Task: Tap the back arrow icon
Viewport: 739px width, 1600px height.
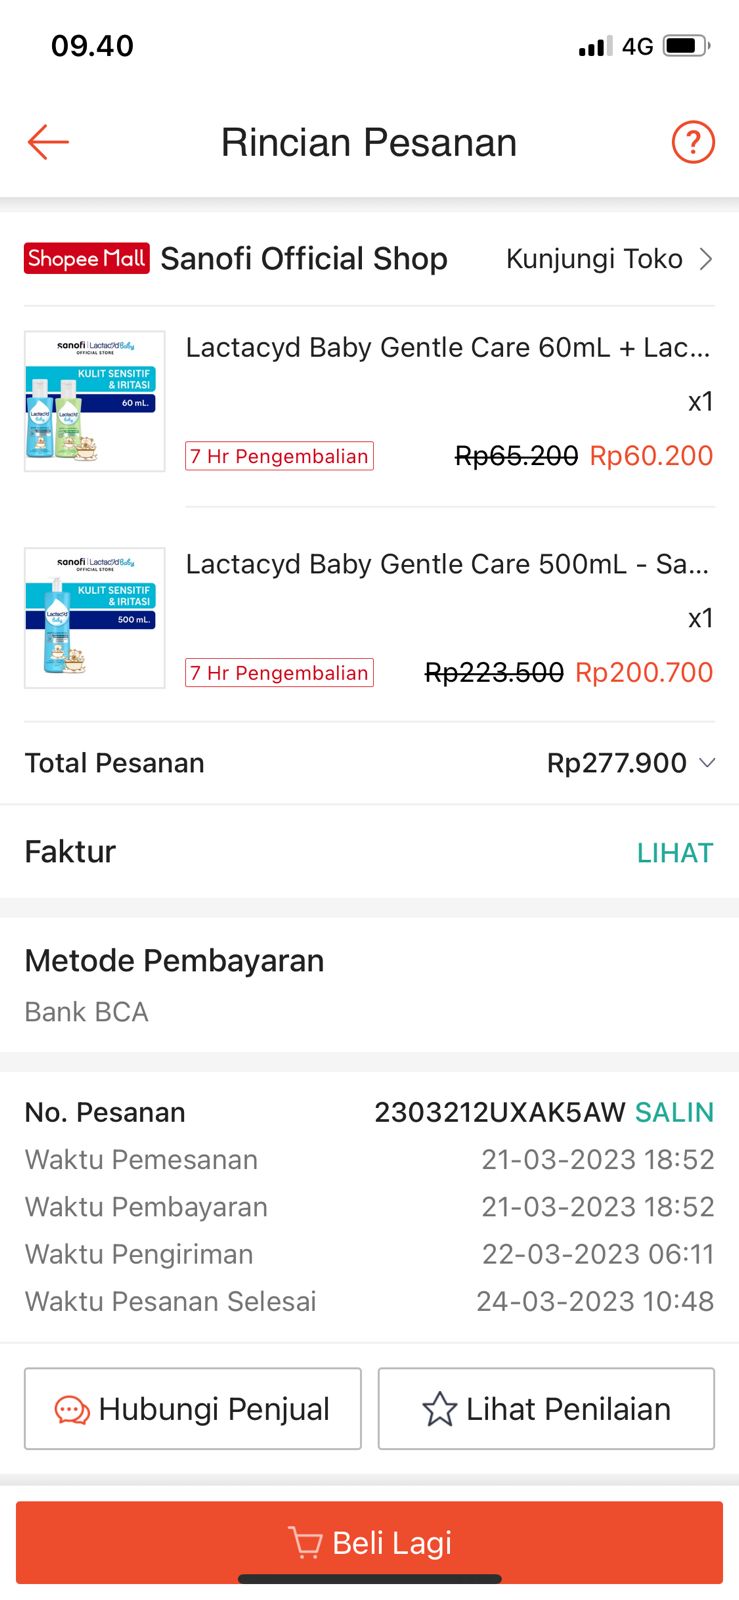Action: (48, 142)
